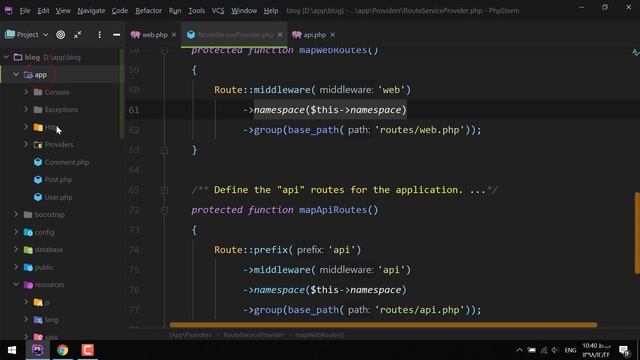Expand the lang folder

(x=26, y=320)
